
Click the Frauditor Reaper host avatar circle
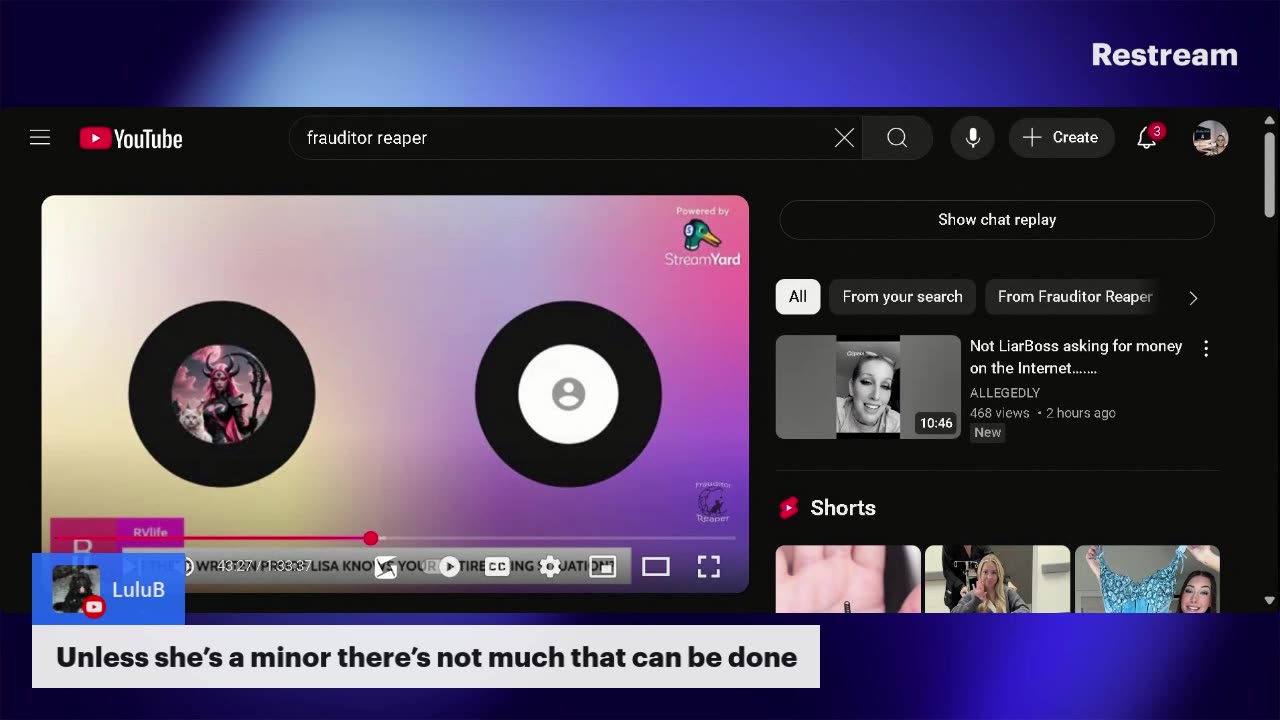coord(222,394)
